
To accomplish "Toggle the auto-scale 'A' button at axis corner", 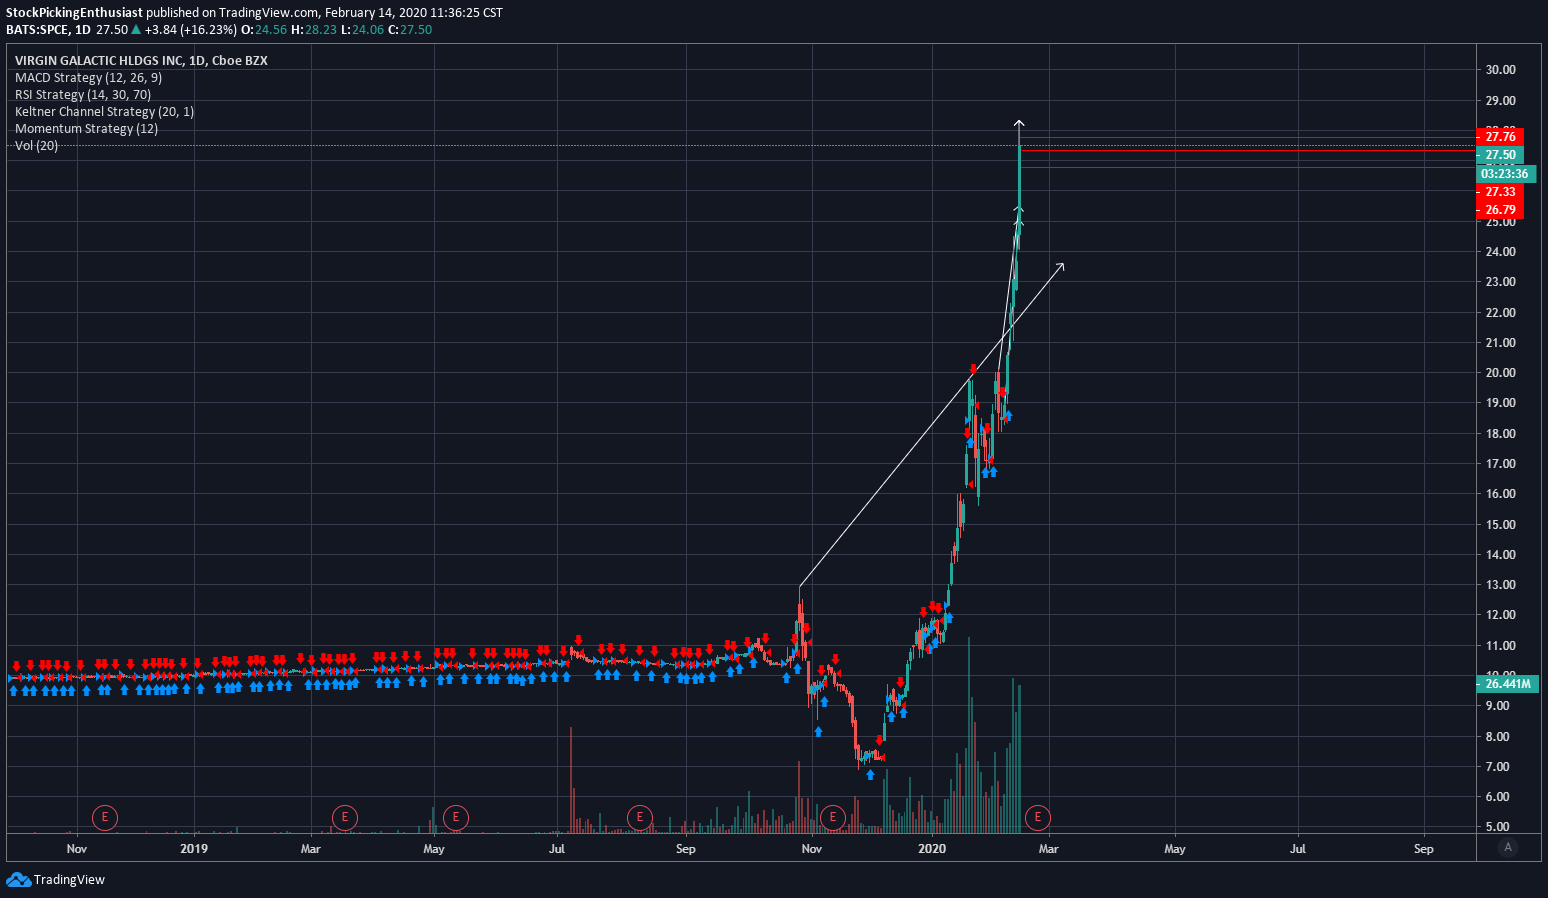I will coord(1508,847).
